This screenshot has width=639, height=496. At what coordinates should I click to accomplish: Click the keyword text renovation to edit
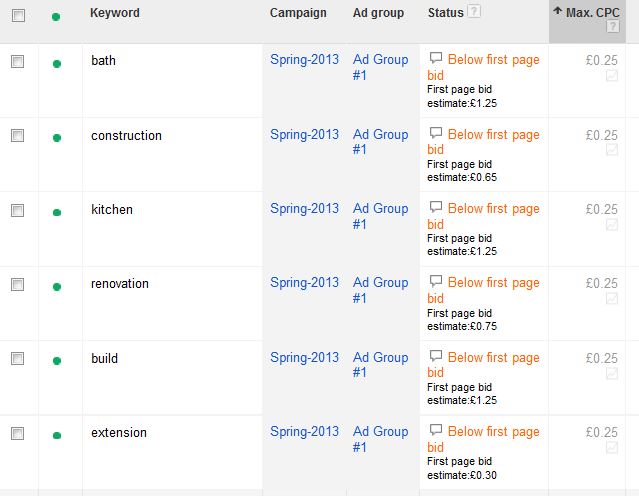pos(120,283)
